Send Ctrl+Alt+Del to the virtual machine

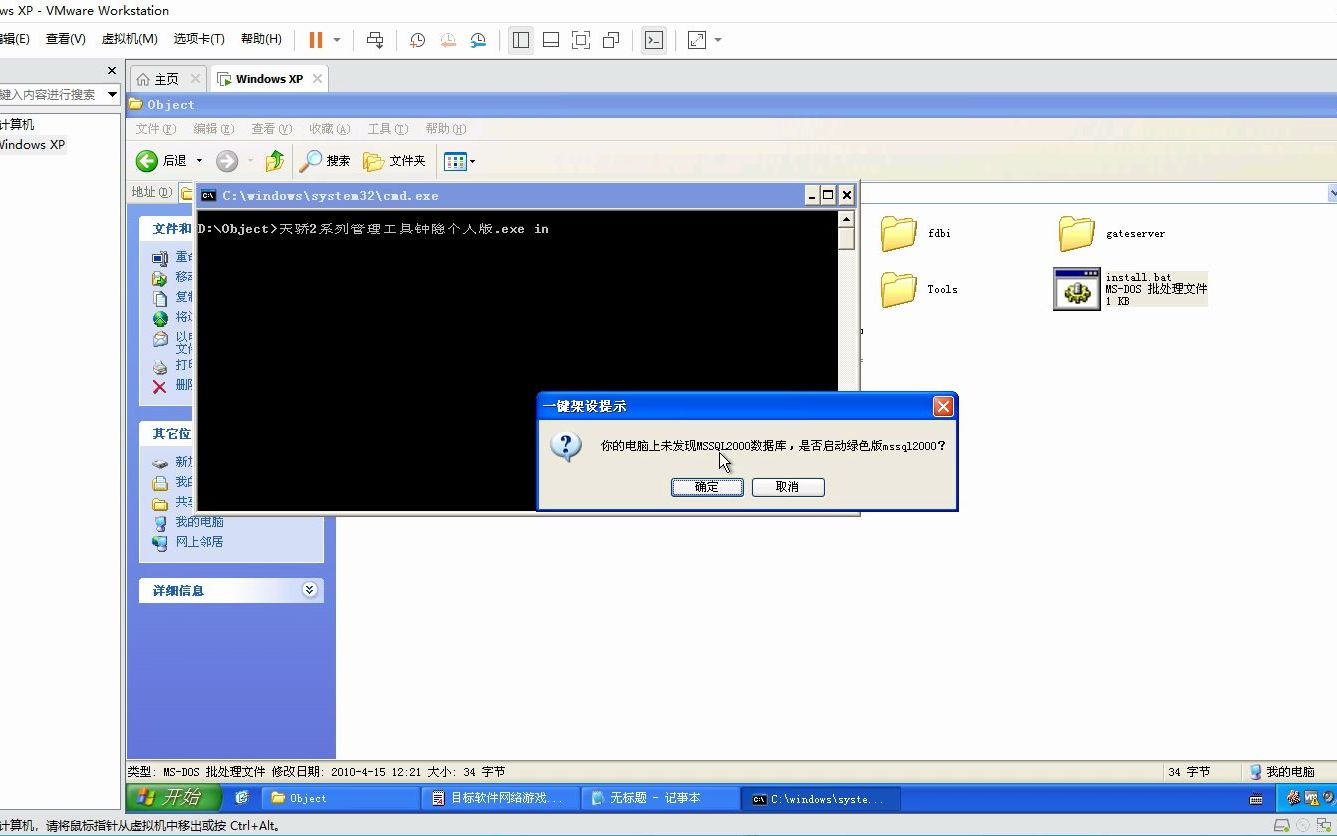pyautogui.click(x=375, y=40)
